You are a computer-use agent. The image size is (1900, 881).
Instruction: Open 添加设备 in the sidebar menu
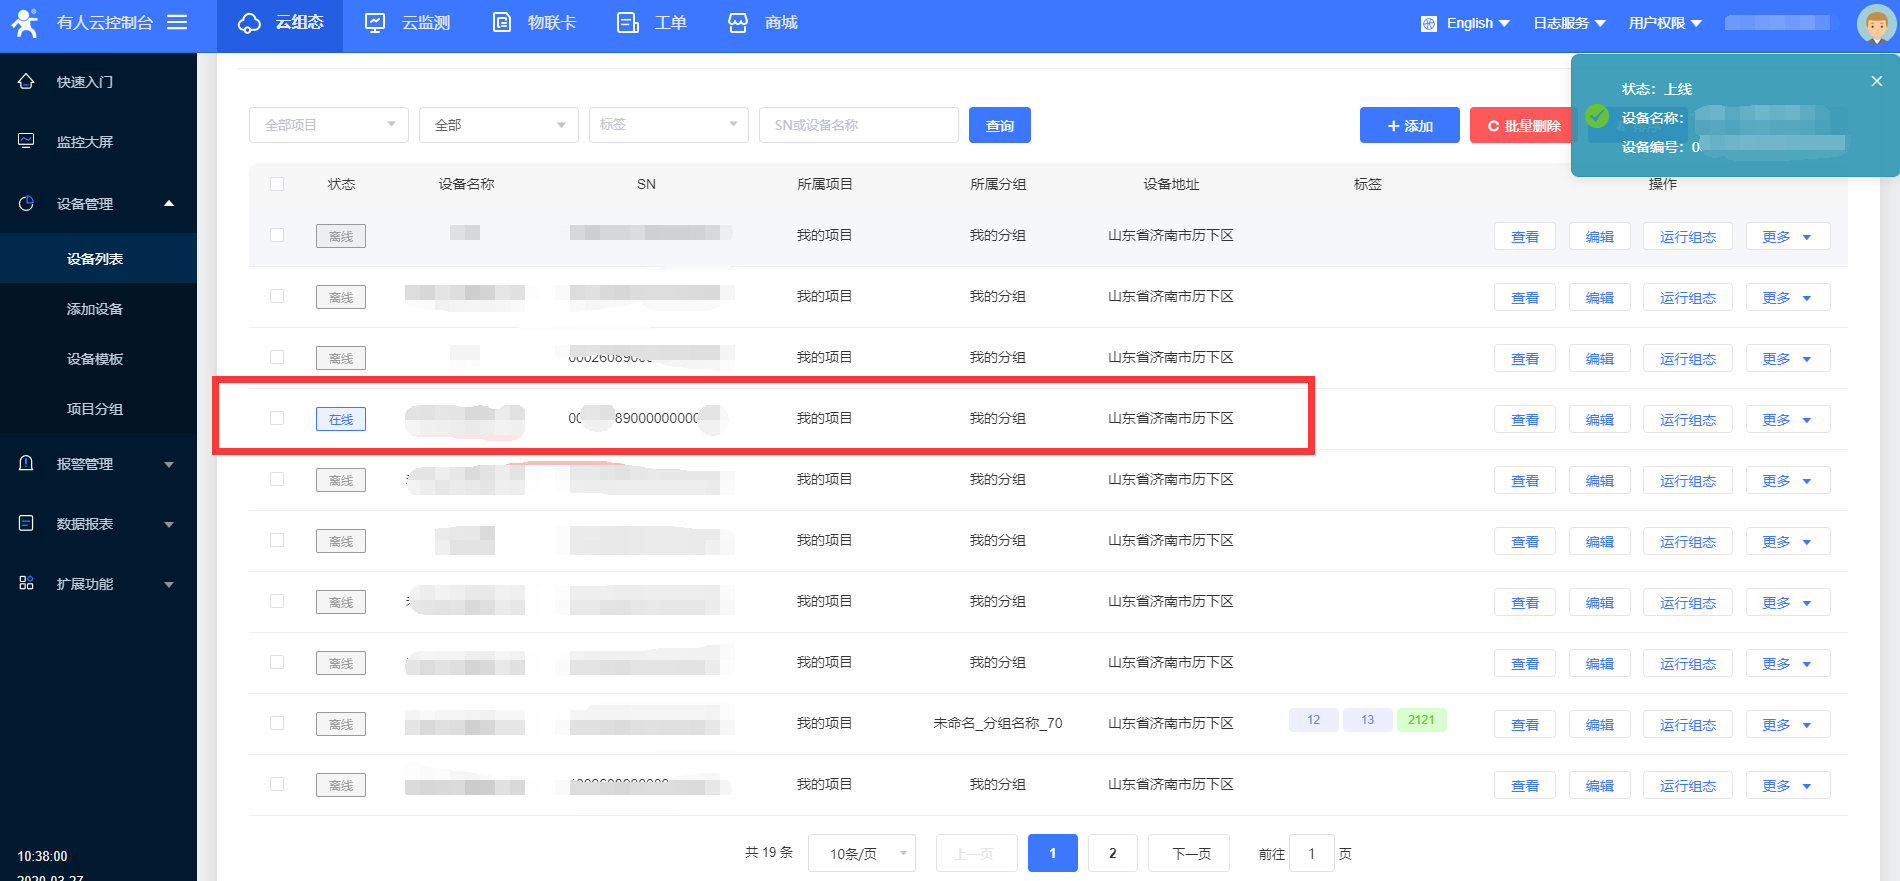click(95, 309)
